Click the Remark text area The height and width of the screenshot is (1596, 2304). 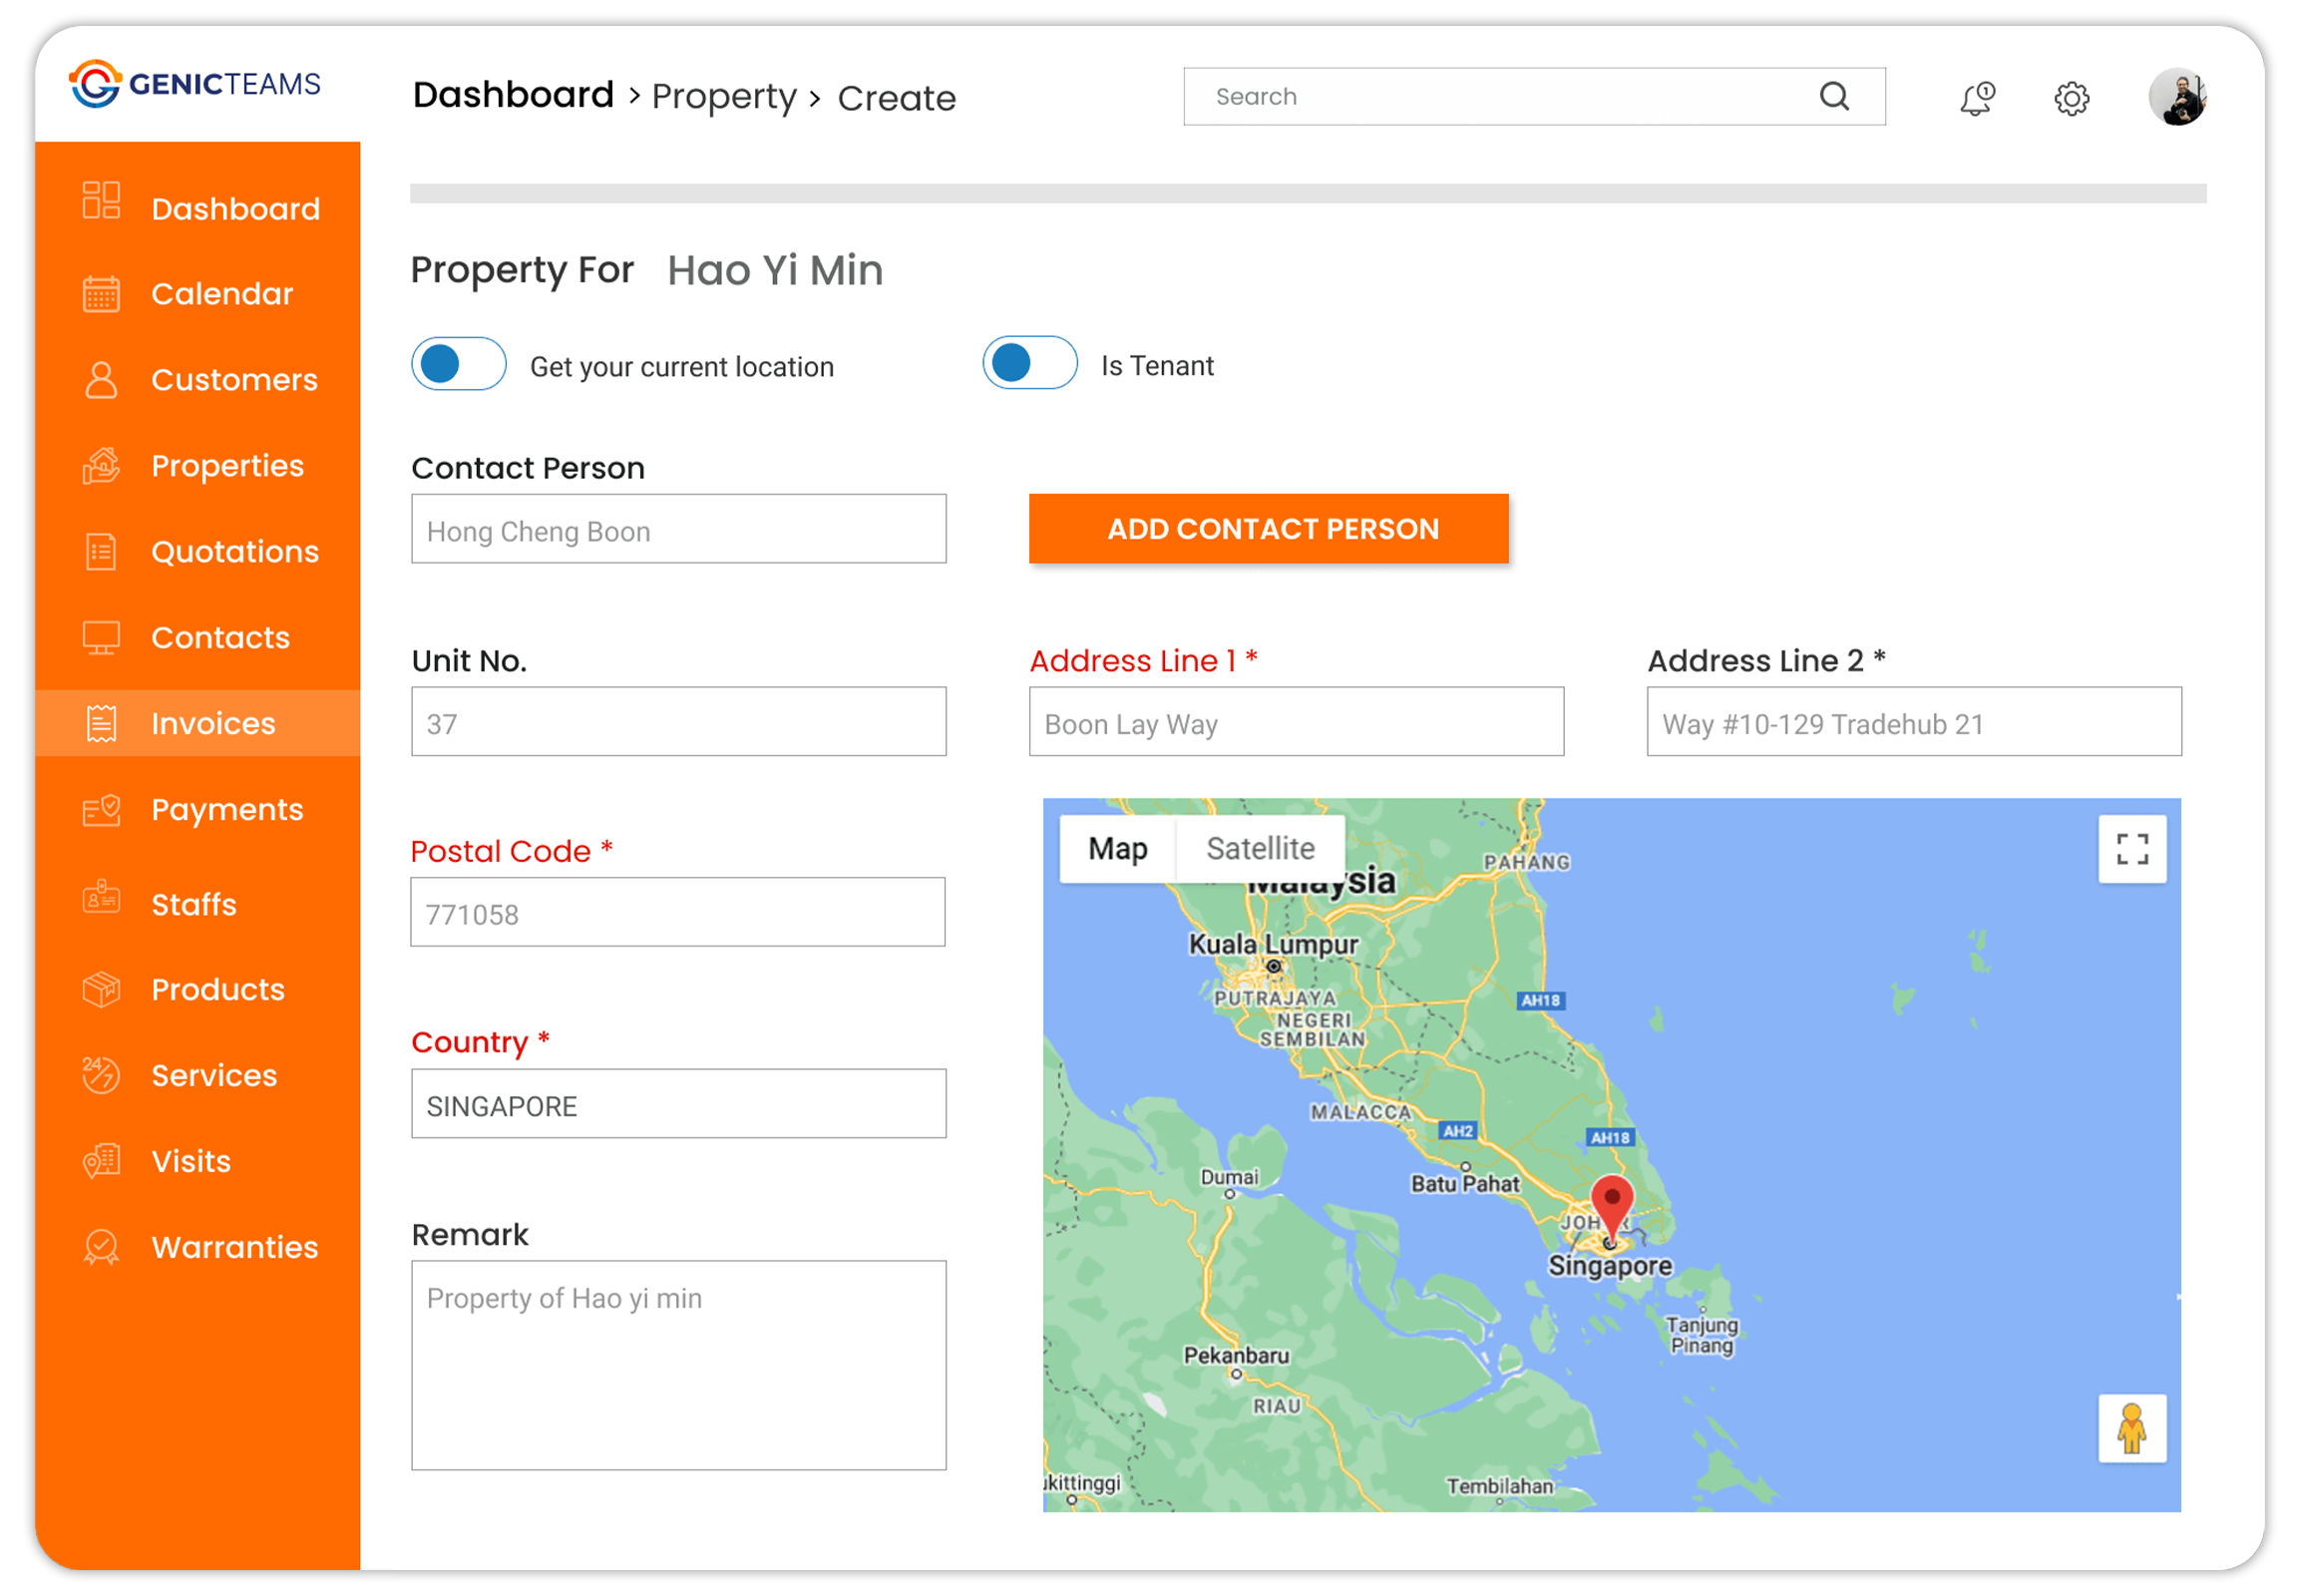coord(679,1366)
